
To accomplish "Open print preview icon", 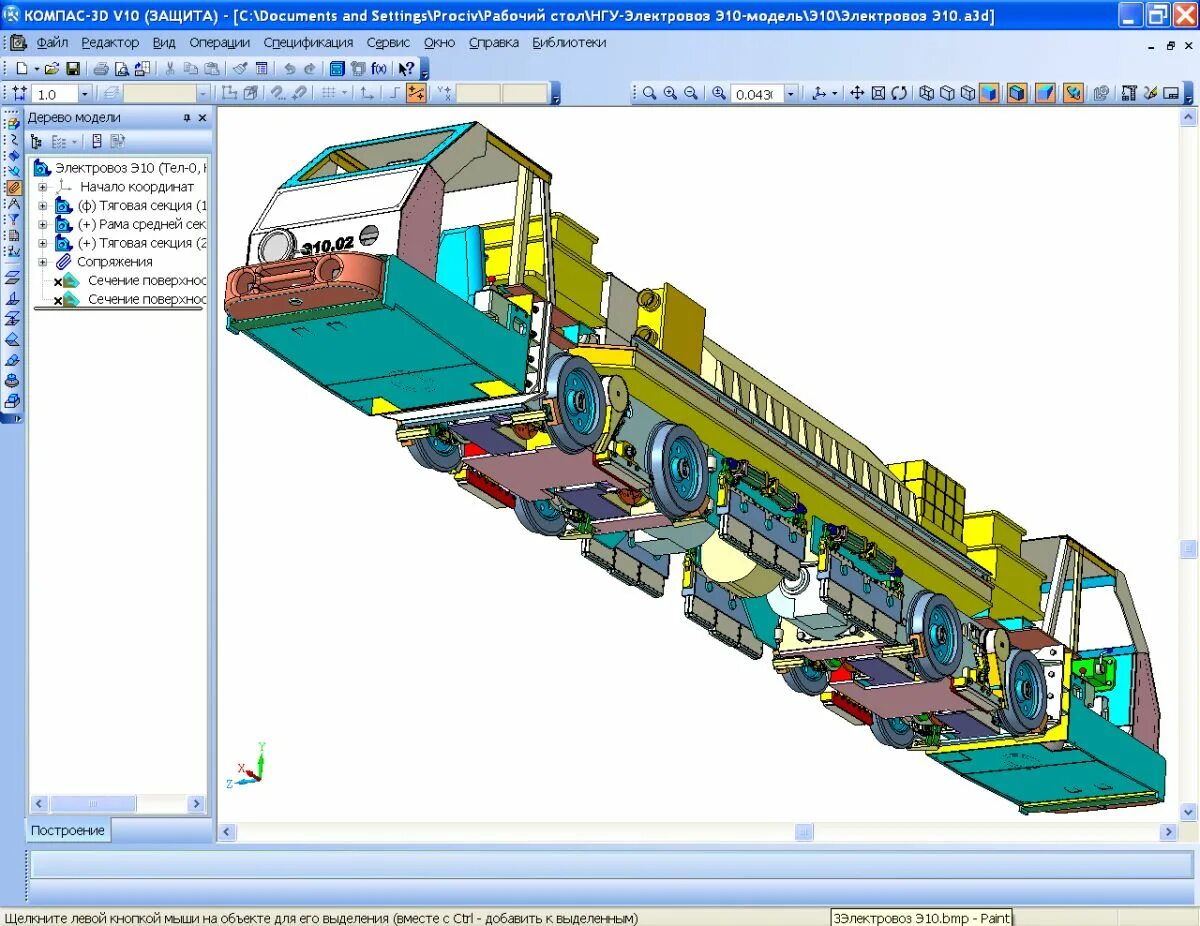I will click(121, 69).
